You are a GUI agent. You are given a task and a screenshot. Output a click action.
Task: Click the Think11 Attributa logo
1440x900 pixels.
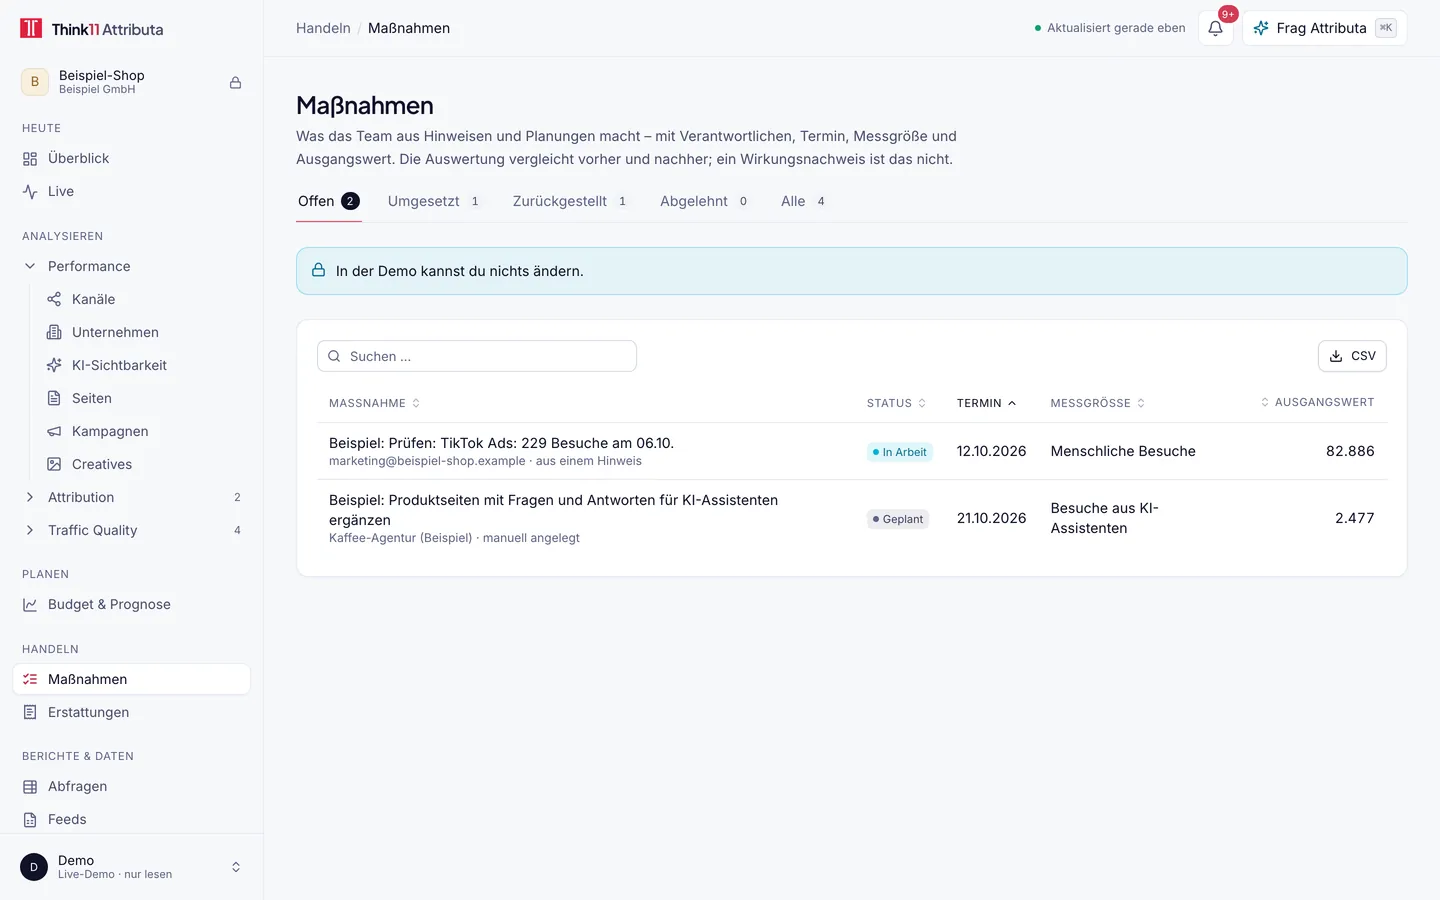[92, 29]
